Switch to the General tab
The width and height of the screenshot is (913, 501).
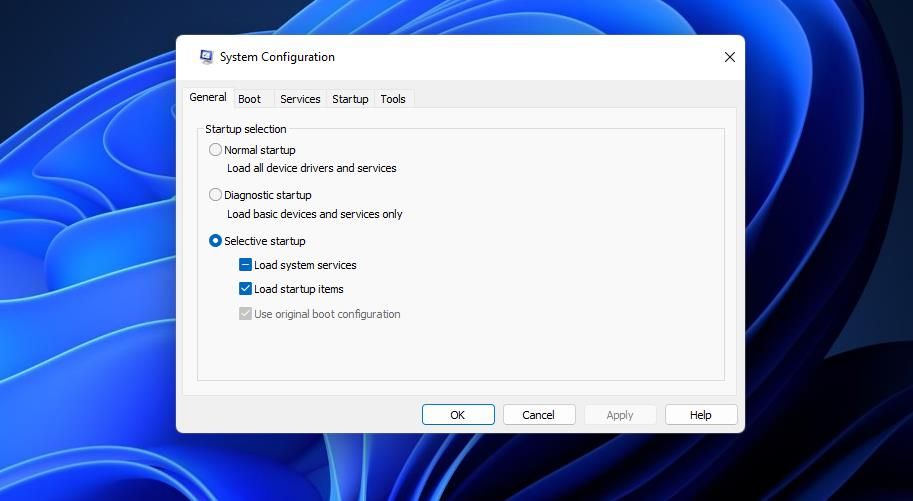point(208,97)
